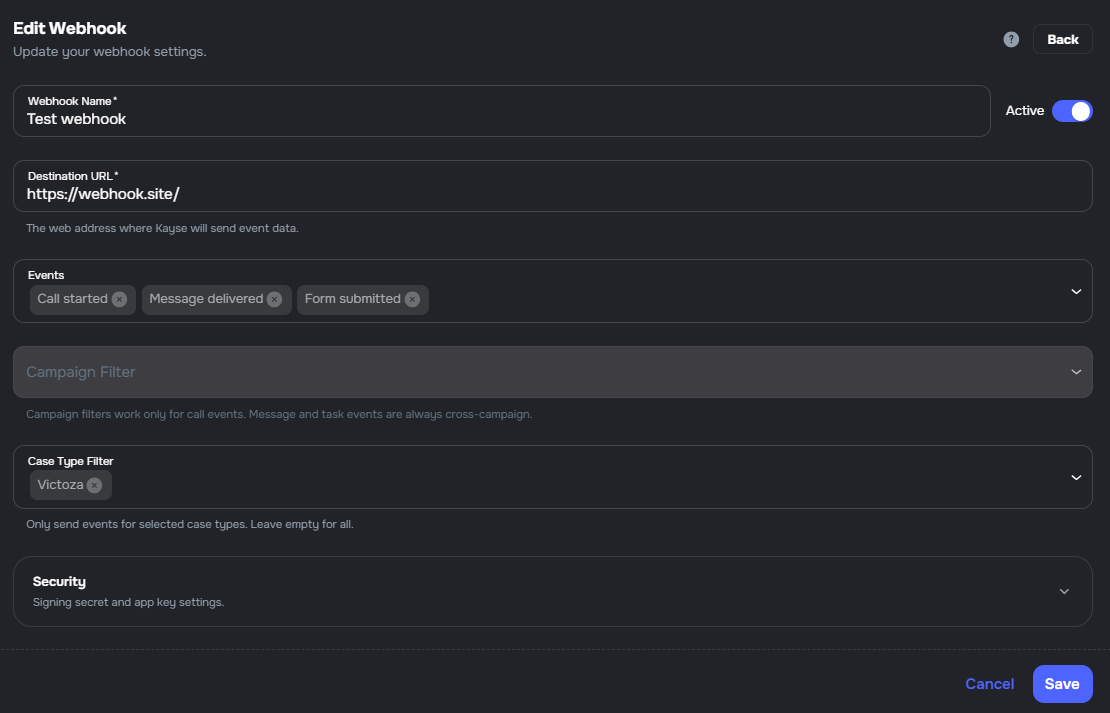Open the Events dropdown arrow
Image resolution: width=1110 pixels, height=713 pixels.
tap(1076, 291)
